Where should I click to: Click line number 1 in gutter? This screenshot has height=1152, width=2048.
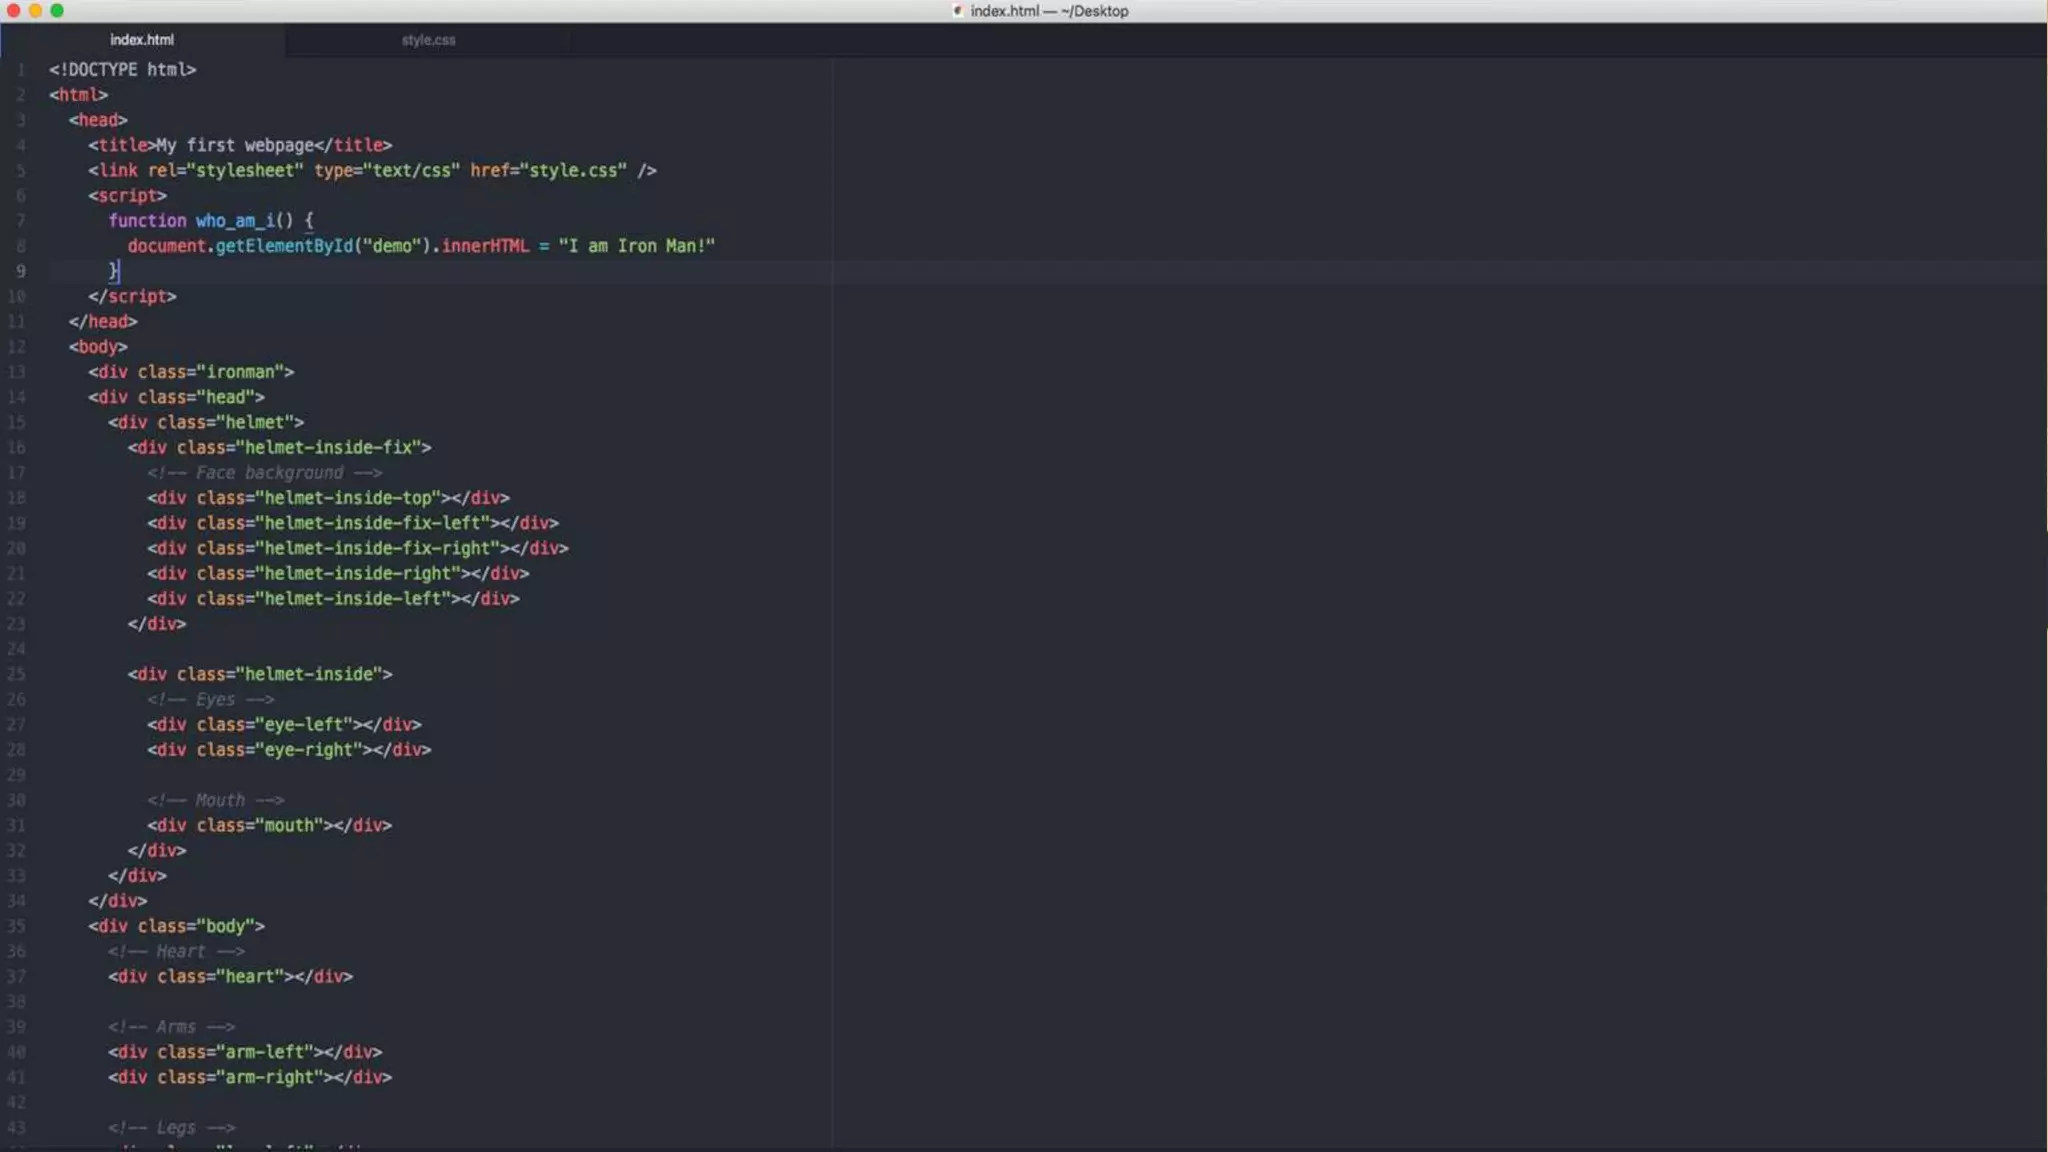pos(20,70)
